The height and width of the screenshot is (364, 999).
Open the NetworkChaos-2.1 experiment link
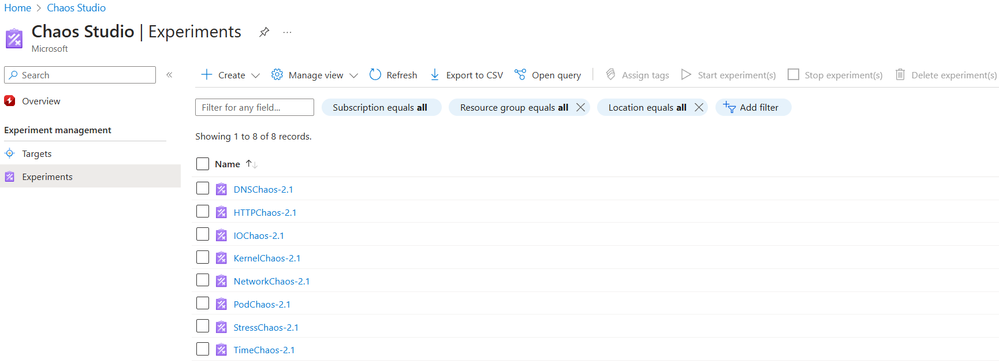coord(271,281)
